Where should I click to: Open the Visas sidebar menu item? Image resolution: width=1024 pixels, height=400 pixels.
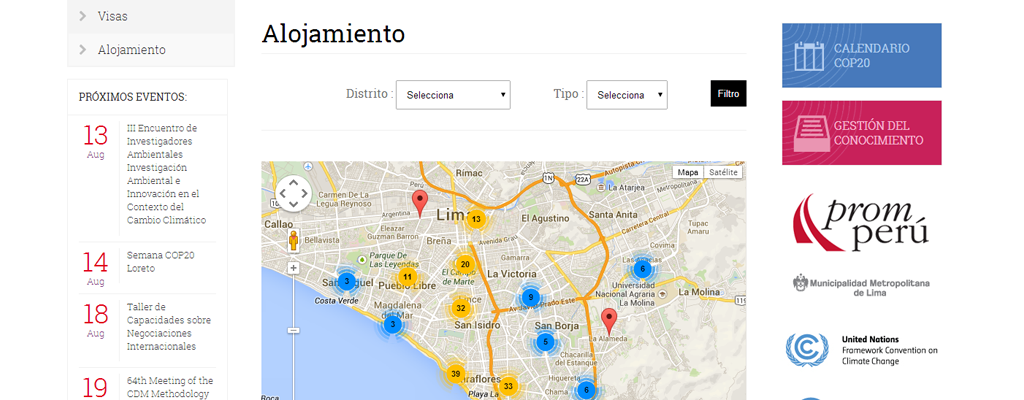pyautogui.click(x=112, y=16)
